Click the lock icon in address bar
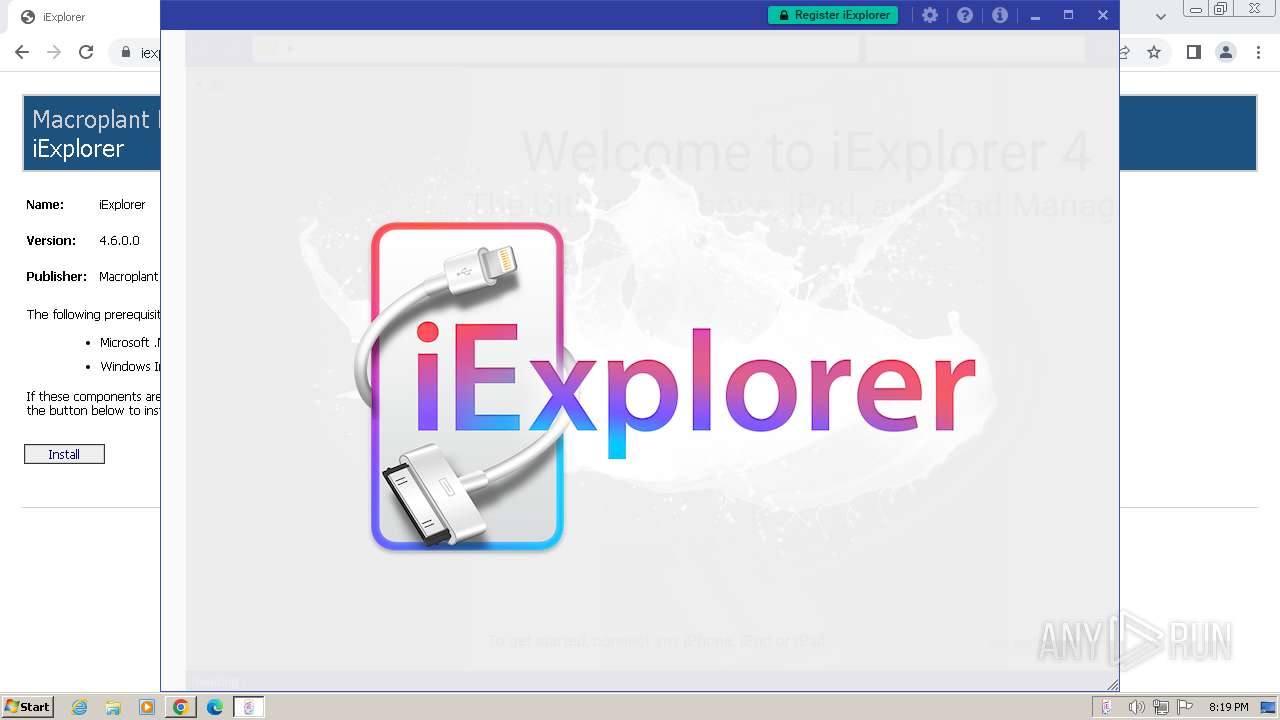The image size is (1280, 720). [x=126, y=52]
